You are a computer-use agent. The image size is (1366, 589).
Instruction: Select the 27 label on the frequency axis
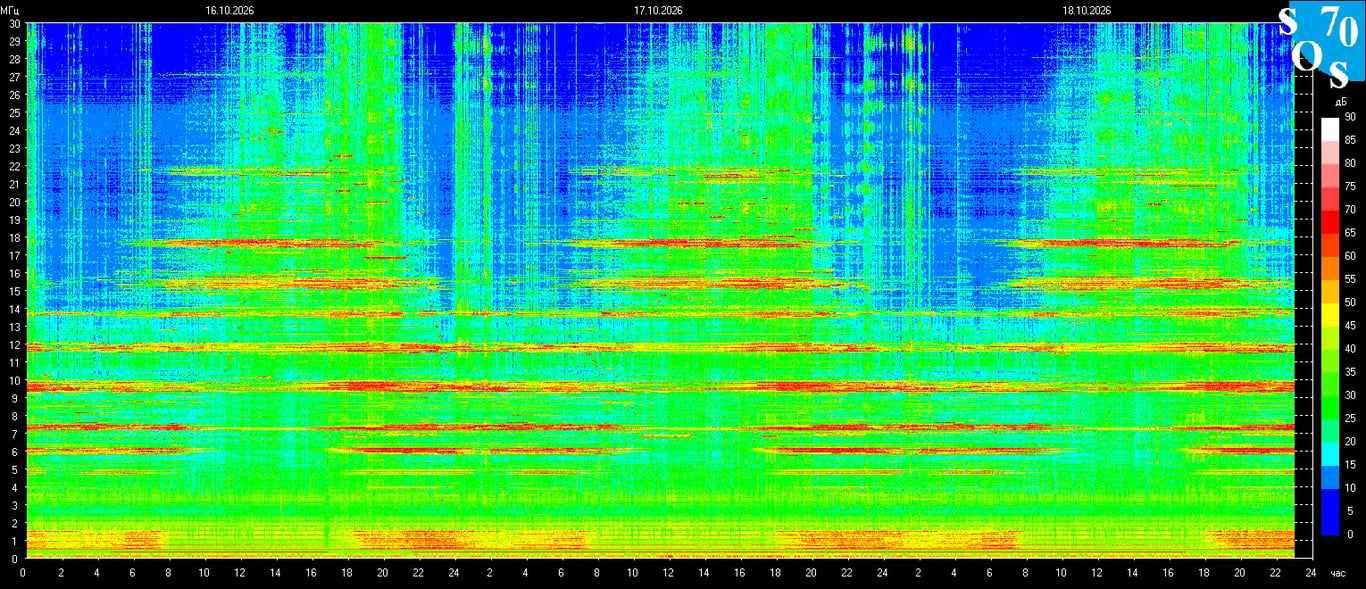click(x=14, y=77)
